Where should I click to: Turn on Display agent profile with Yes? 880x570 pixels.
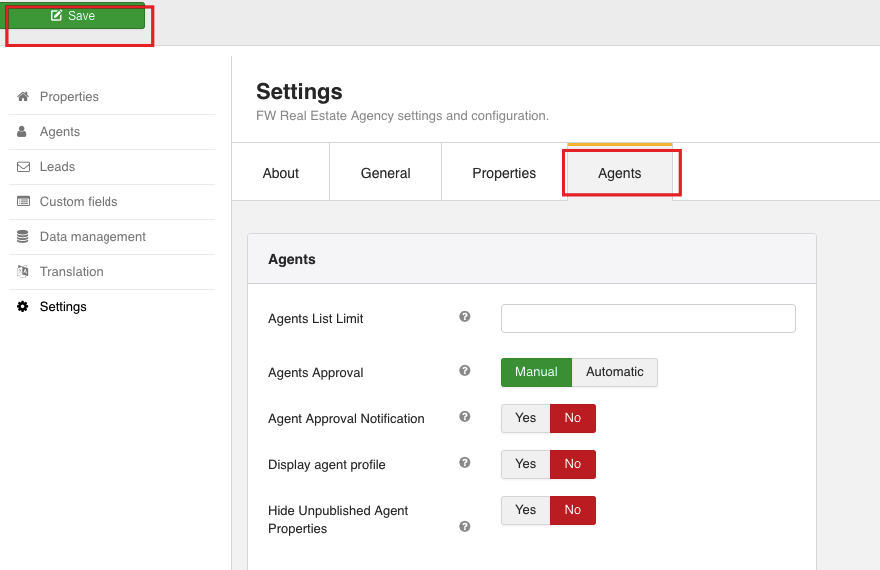[x=525, y=464]
